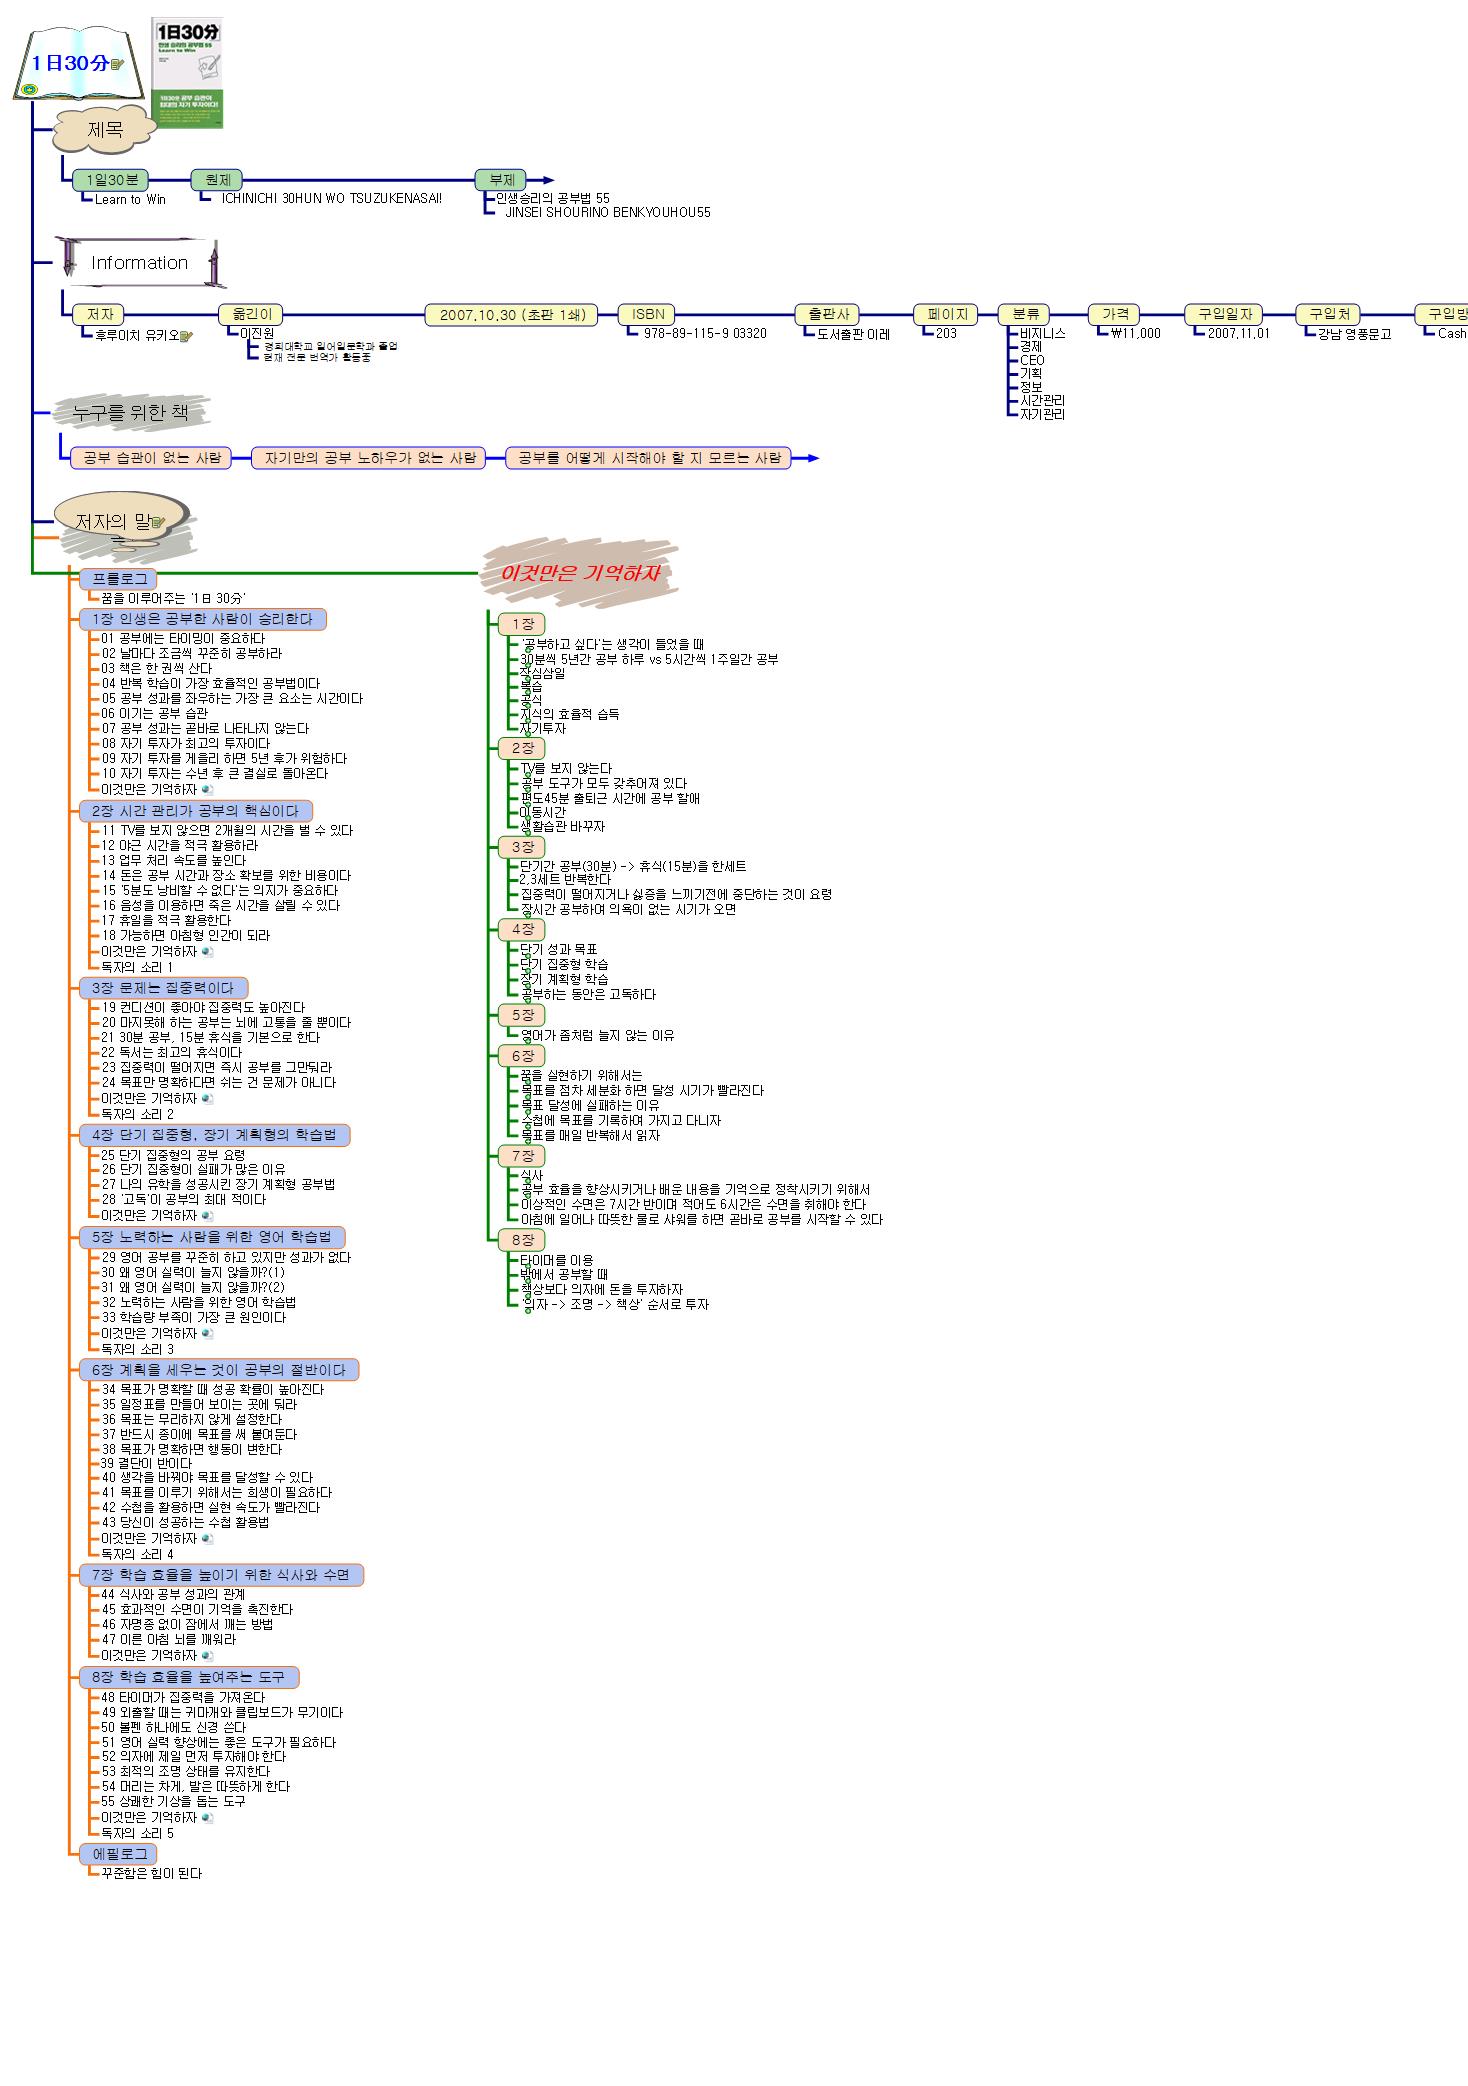Click the book cover thumbnail image
Screen dimensions: 1468x2086
187,72
